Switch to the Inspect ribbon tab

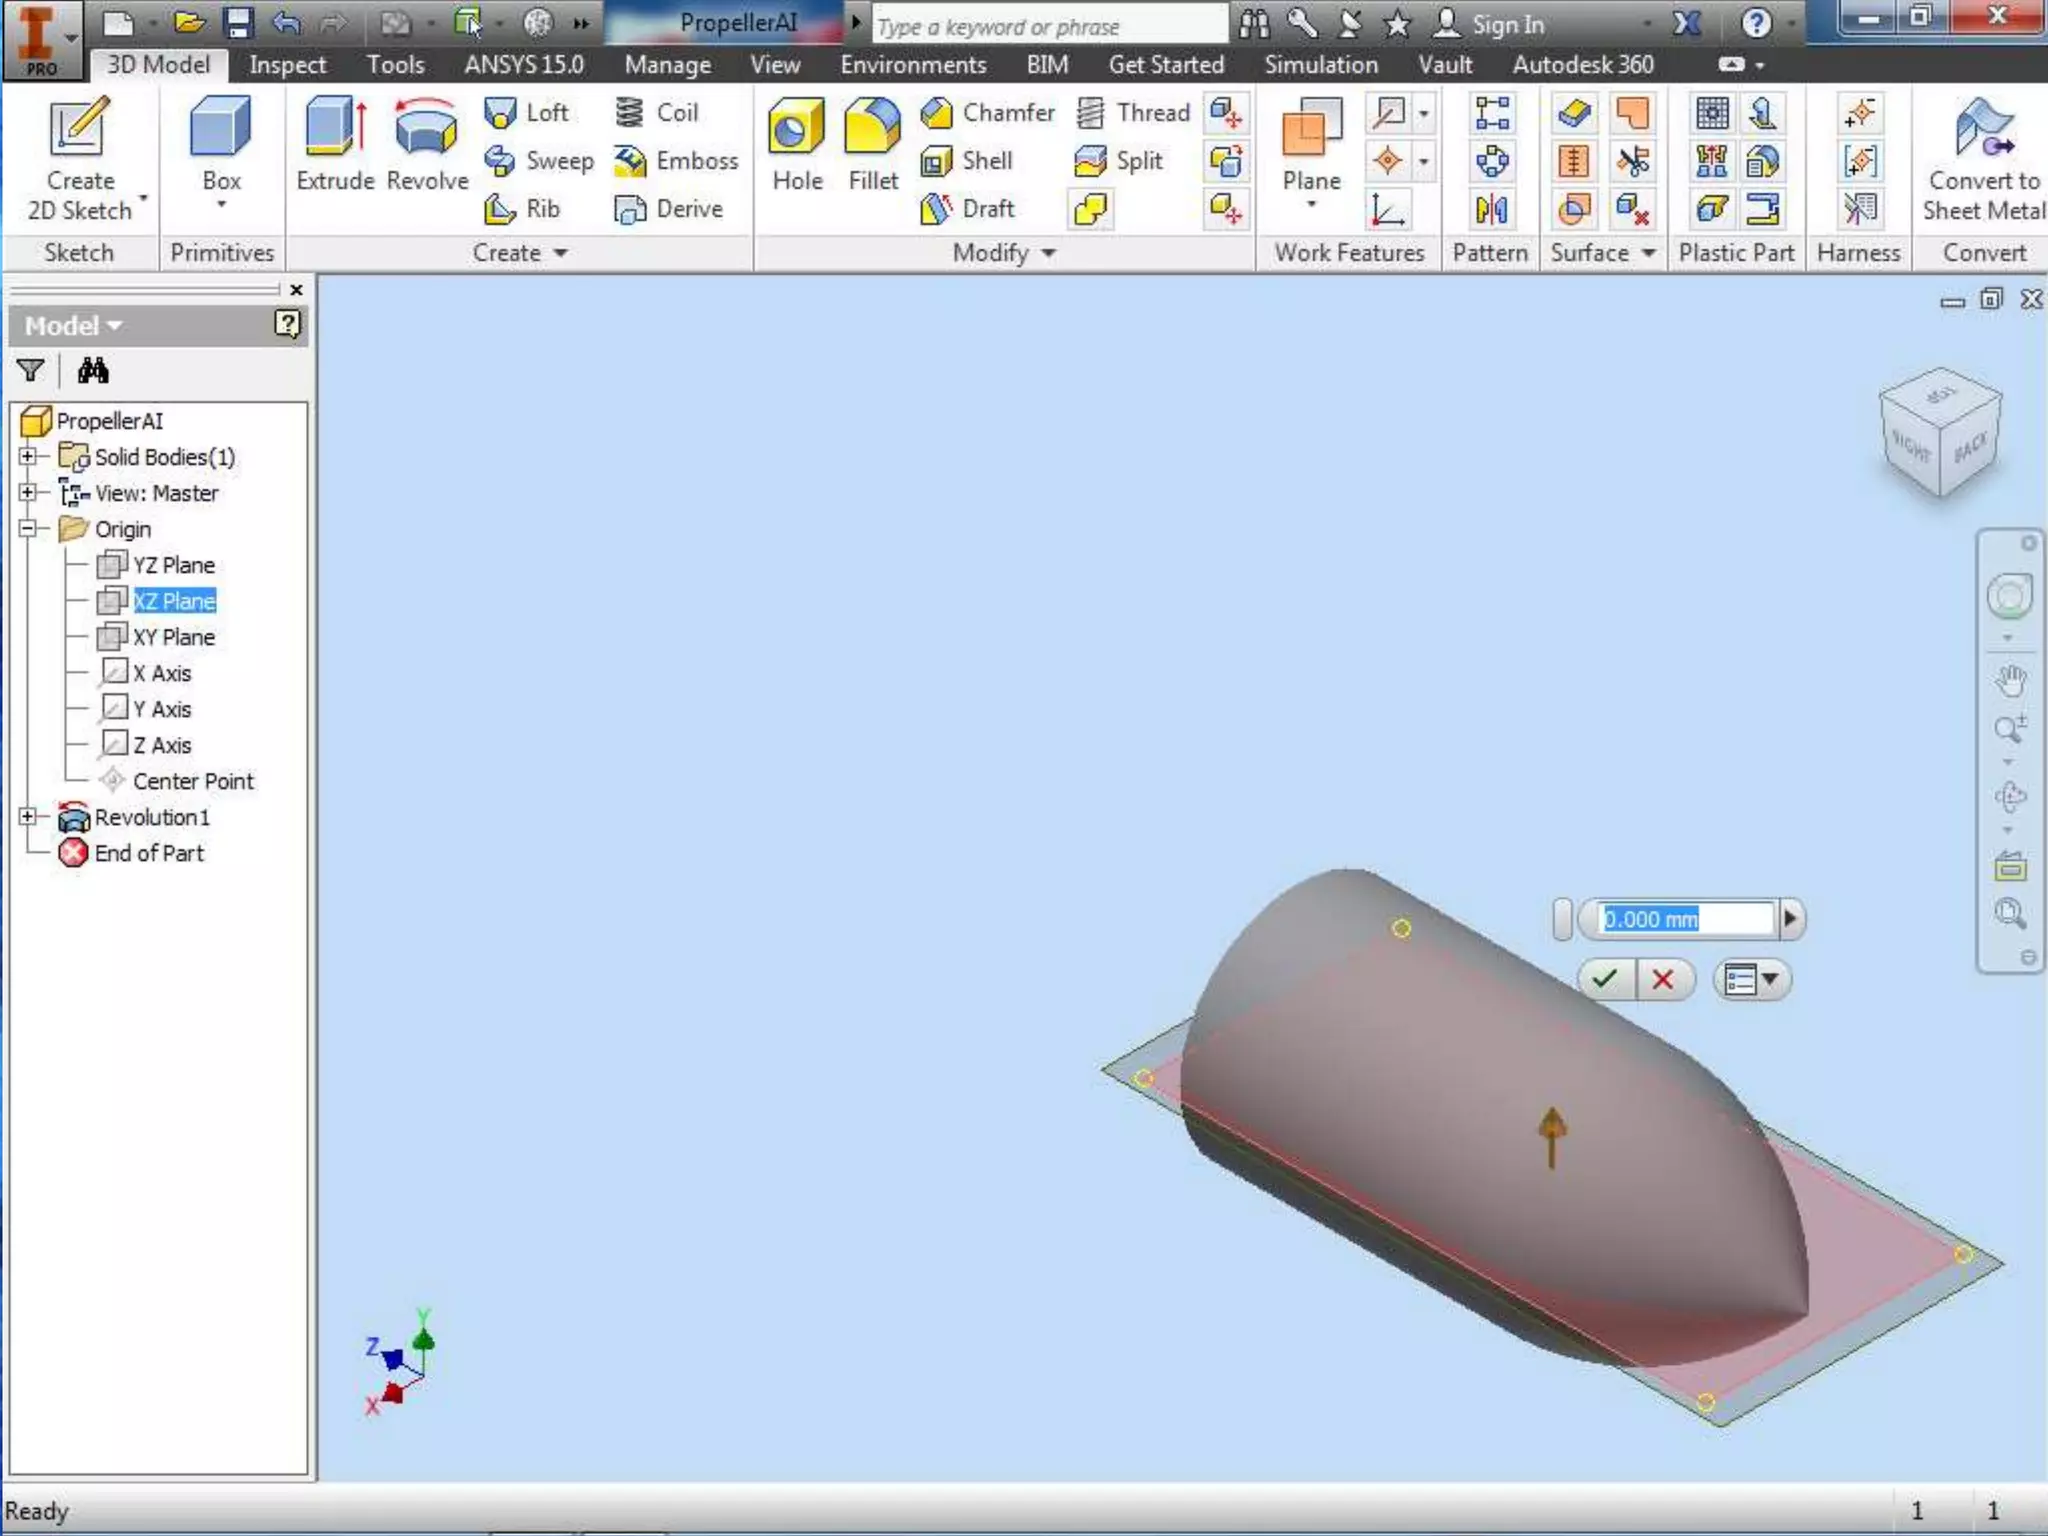click(x=287, y=65)
